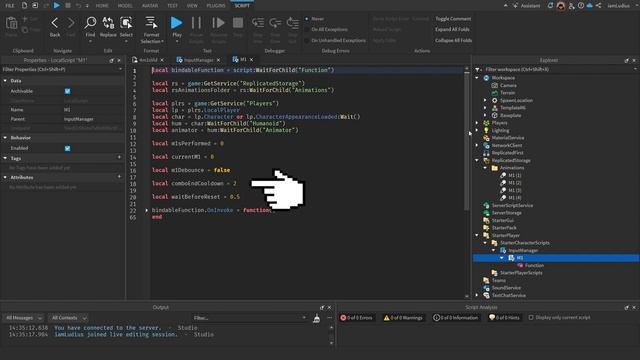Switch to the InputManager script tab

[198, 60]
